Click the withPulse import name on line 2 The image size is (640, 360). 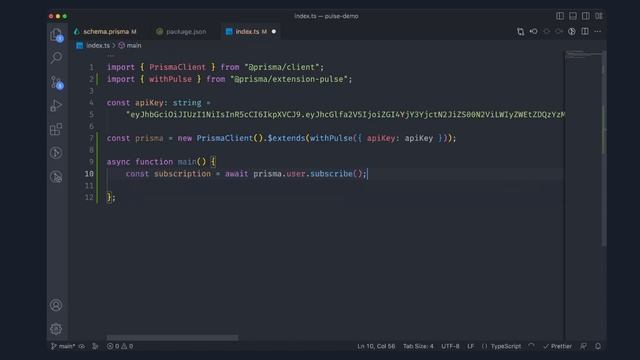point(170,79)
